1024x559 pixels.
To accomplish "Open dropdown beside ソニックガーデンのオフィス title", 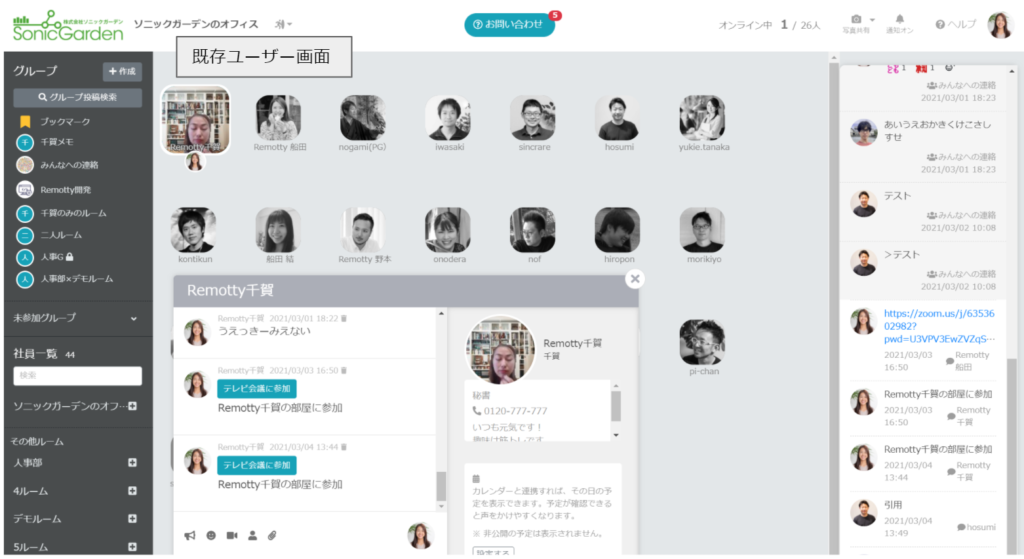I will [x=283, y=24].
